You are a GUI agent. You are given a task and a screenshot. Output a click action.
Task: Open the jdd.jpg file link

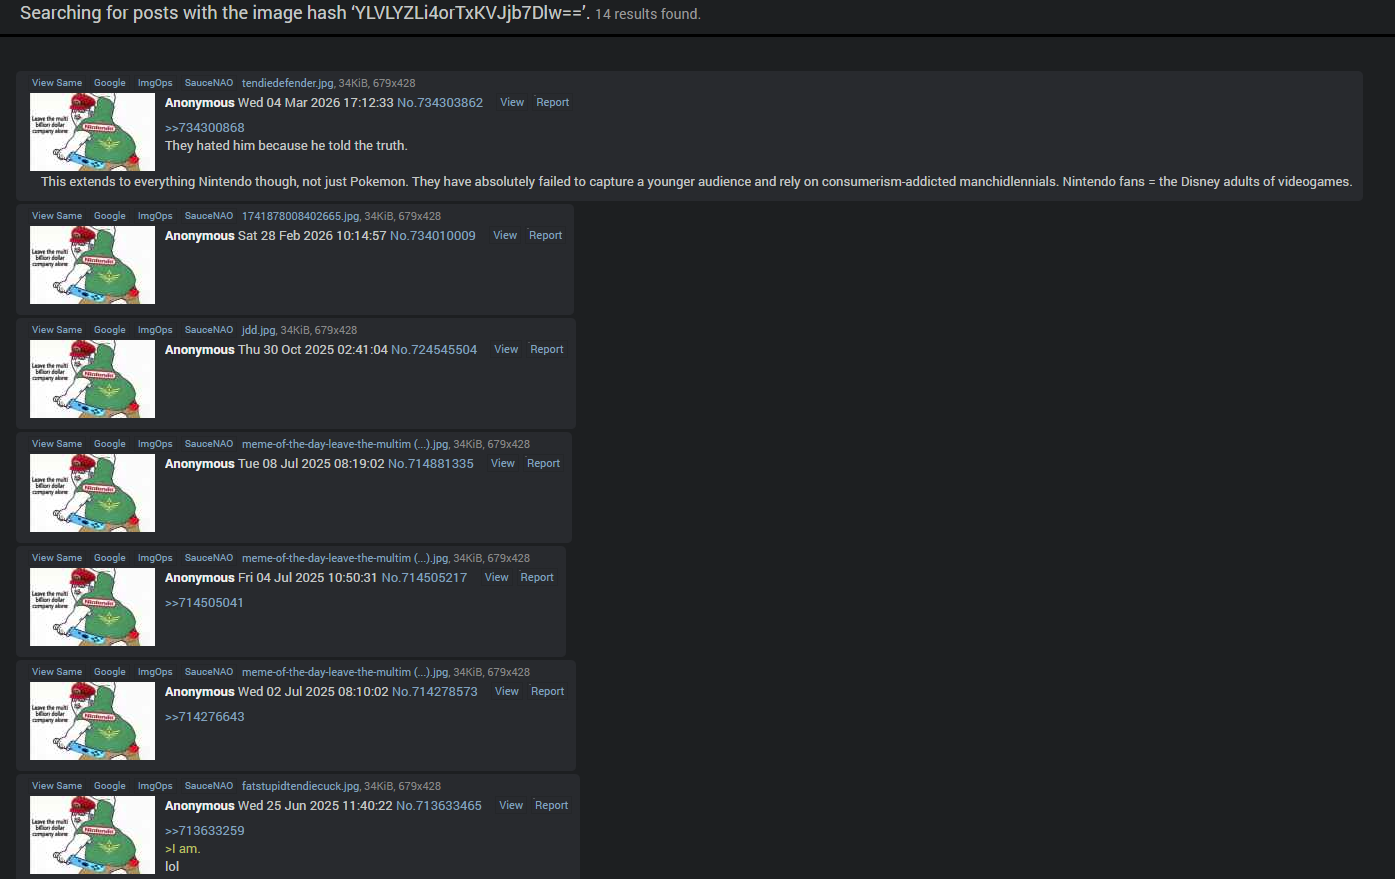(258, 330)
